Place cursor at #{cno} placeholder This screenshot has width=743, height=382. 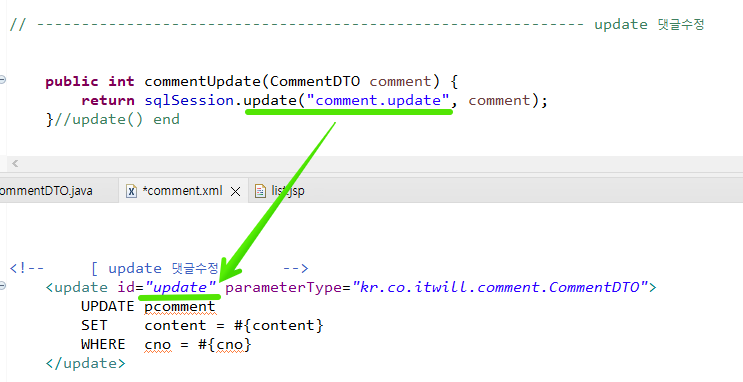(x=224, y=345)
